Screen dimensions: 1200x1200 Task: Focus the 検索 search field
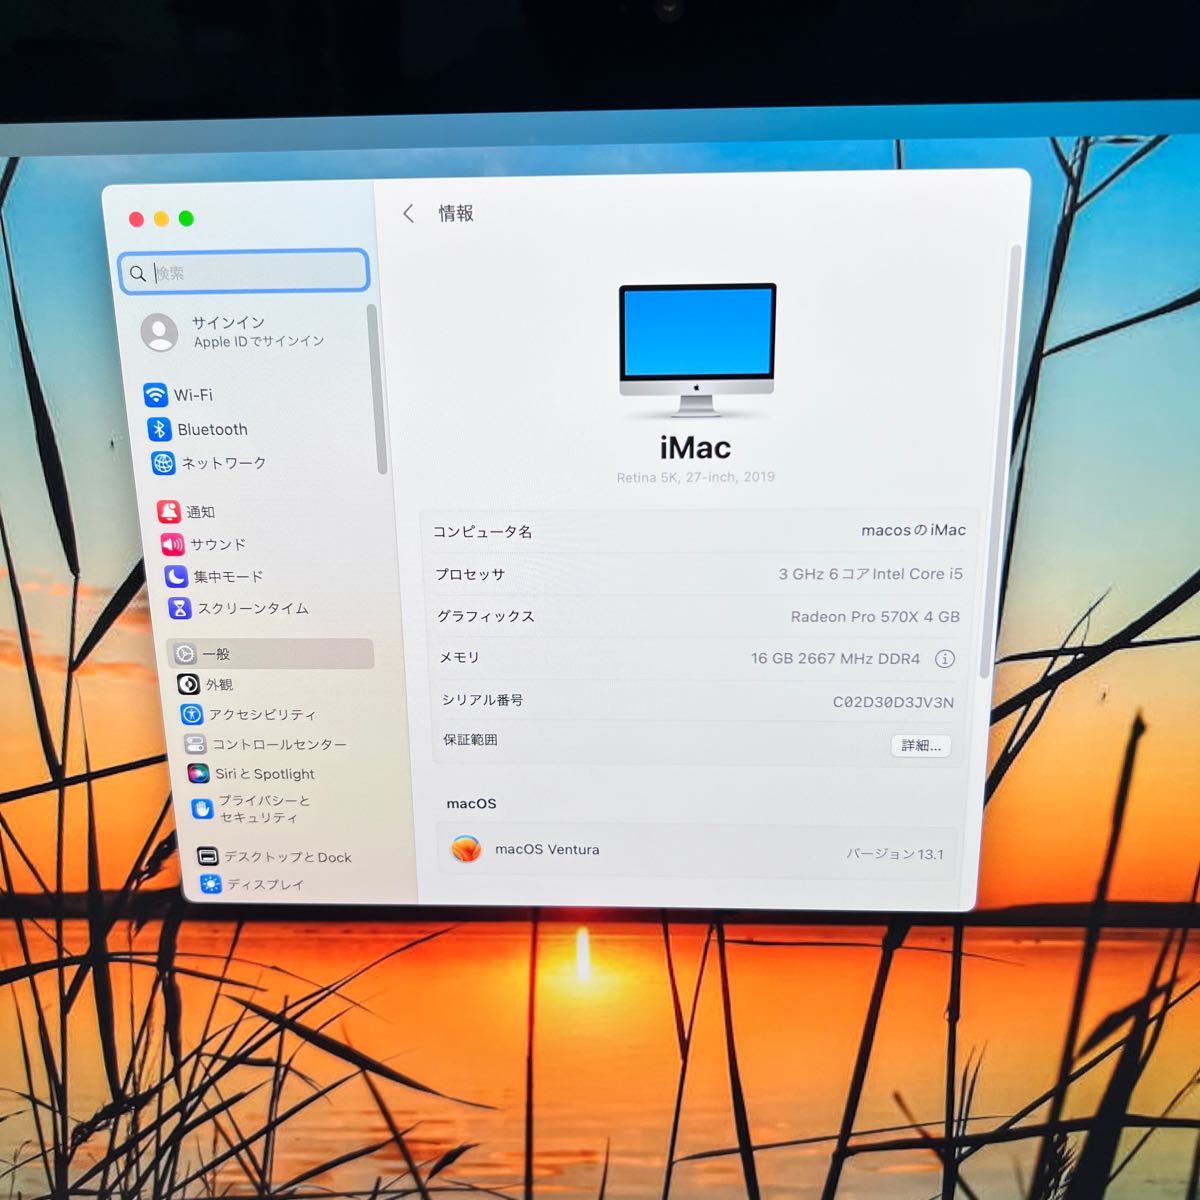point(244,272)
